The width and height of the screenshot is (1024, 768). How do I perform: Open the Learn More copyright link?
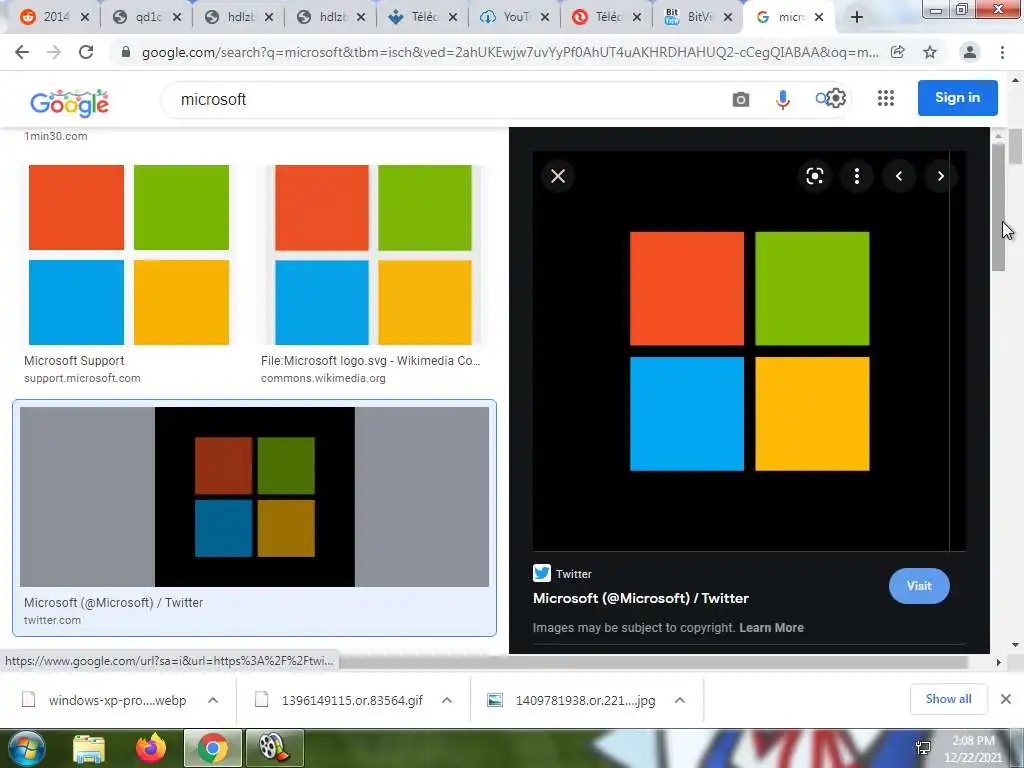click(x=771, y=628)
